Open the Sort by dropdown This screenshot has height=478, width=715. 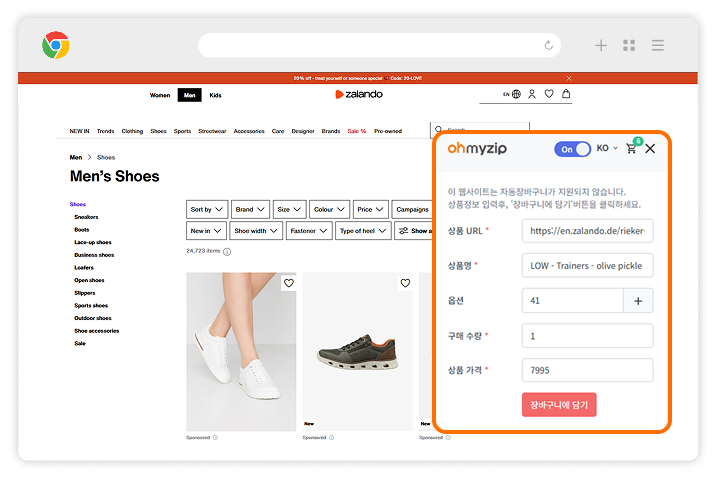click(x=207, y=210)
